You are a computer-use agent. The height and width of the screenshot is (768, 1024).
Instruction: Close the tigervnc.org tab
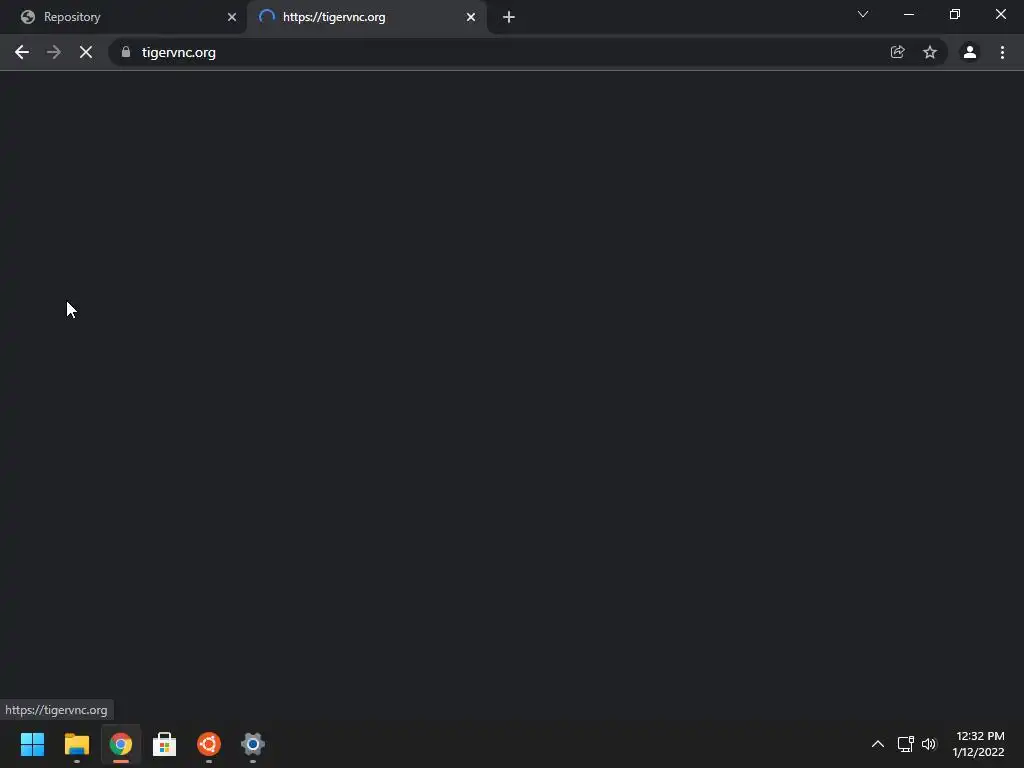[471, 17]
